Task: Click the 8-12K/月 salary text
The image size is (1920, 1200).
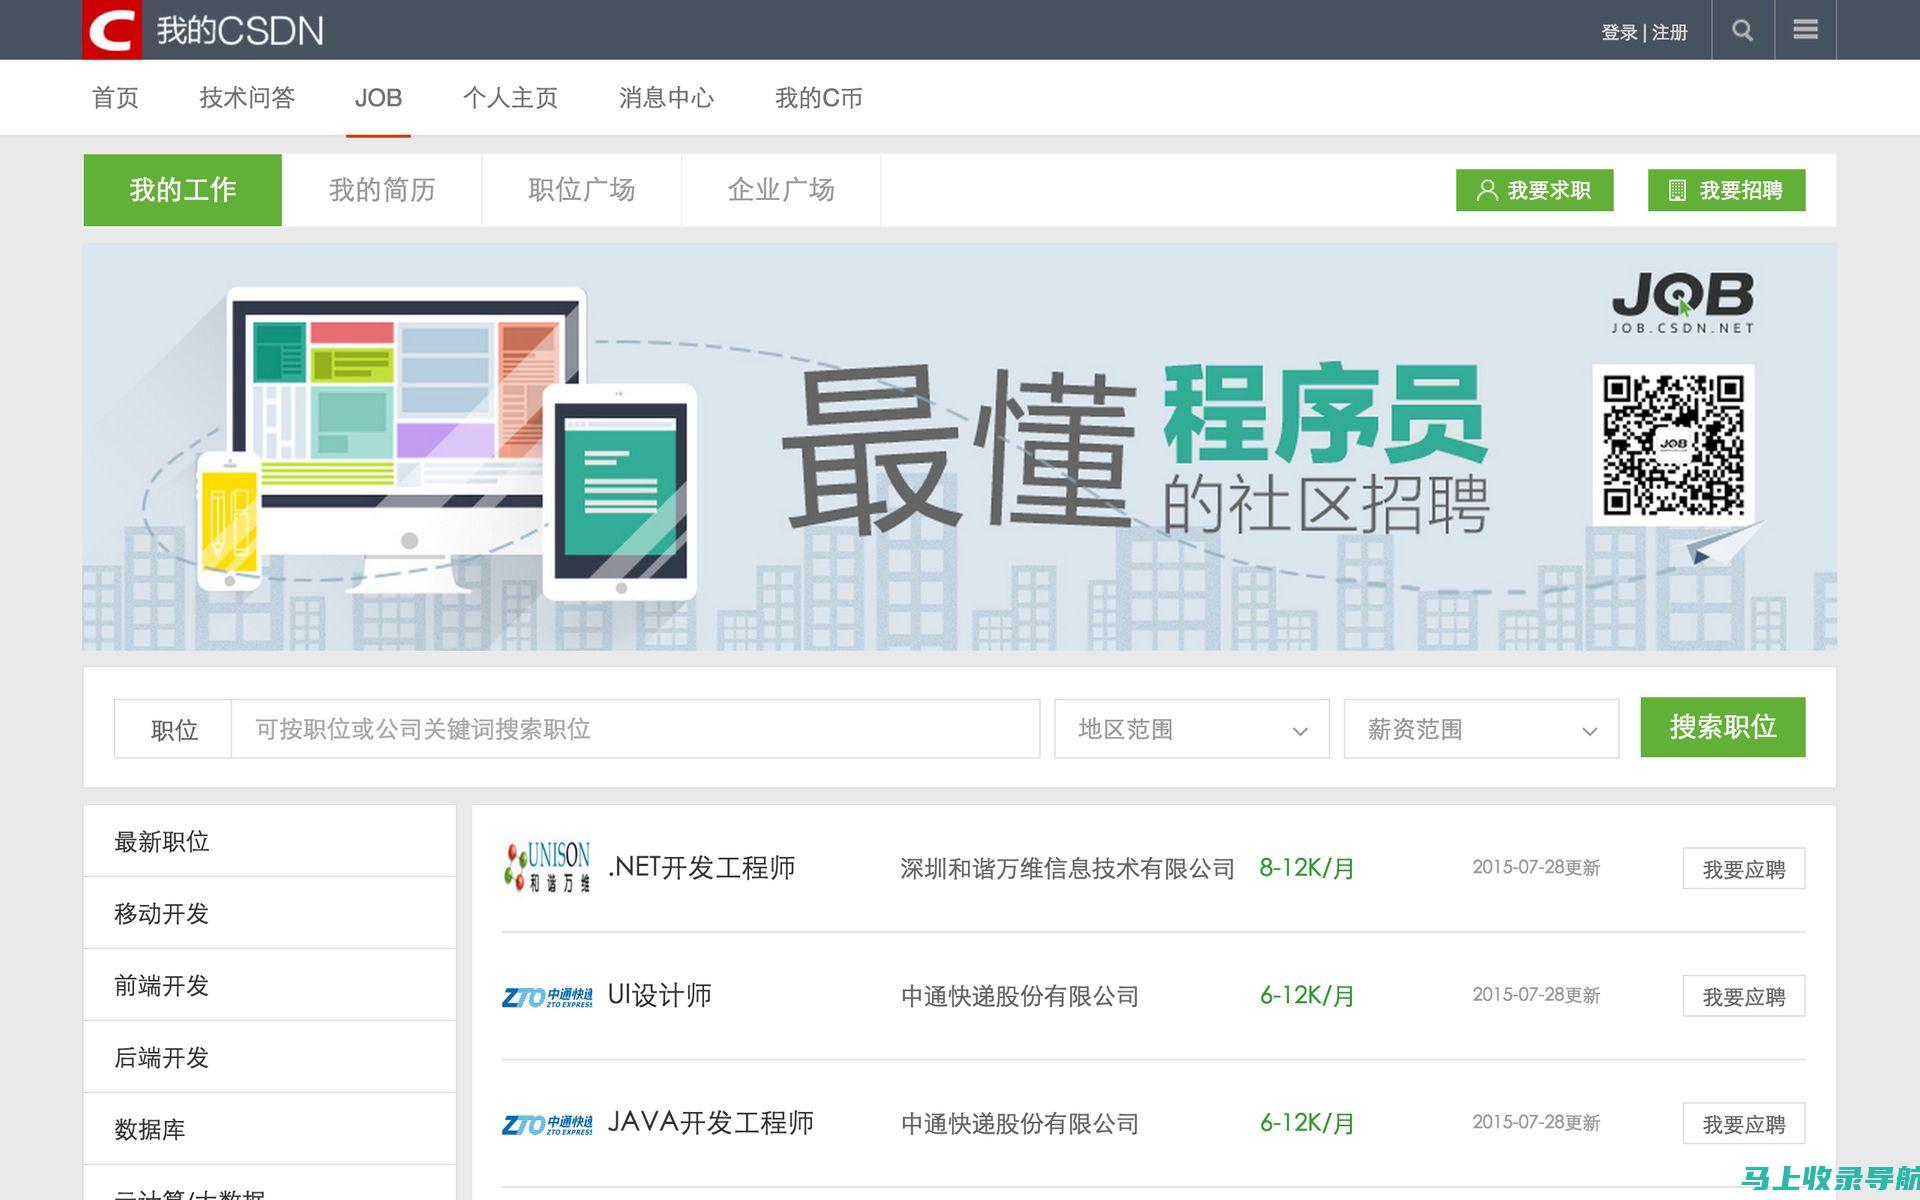Action: (x=1307, y=868)
